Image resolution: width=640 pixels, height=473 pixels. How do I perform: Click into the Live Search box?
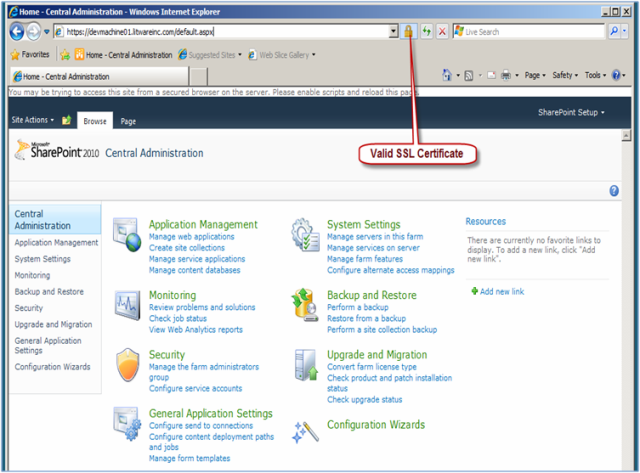tap(529, 31)
